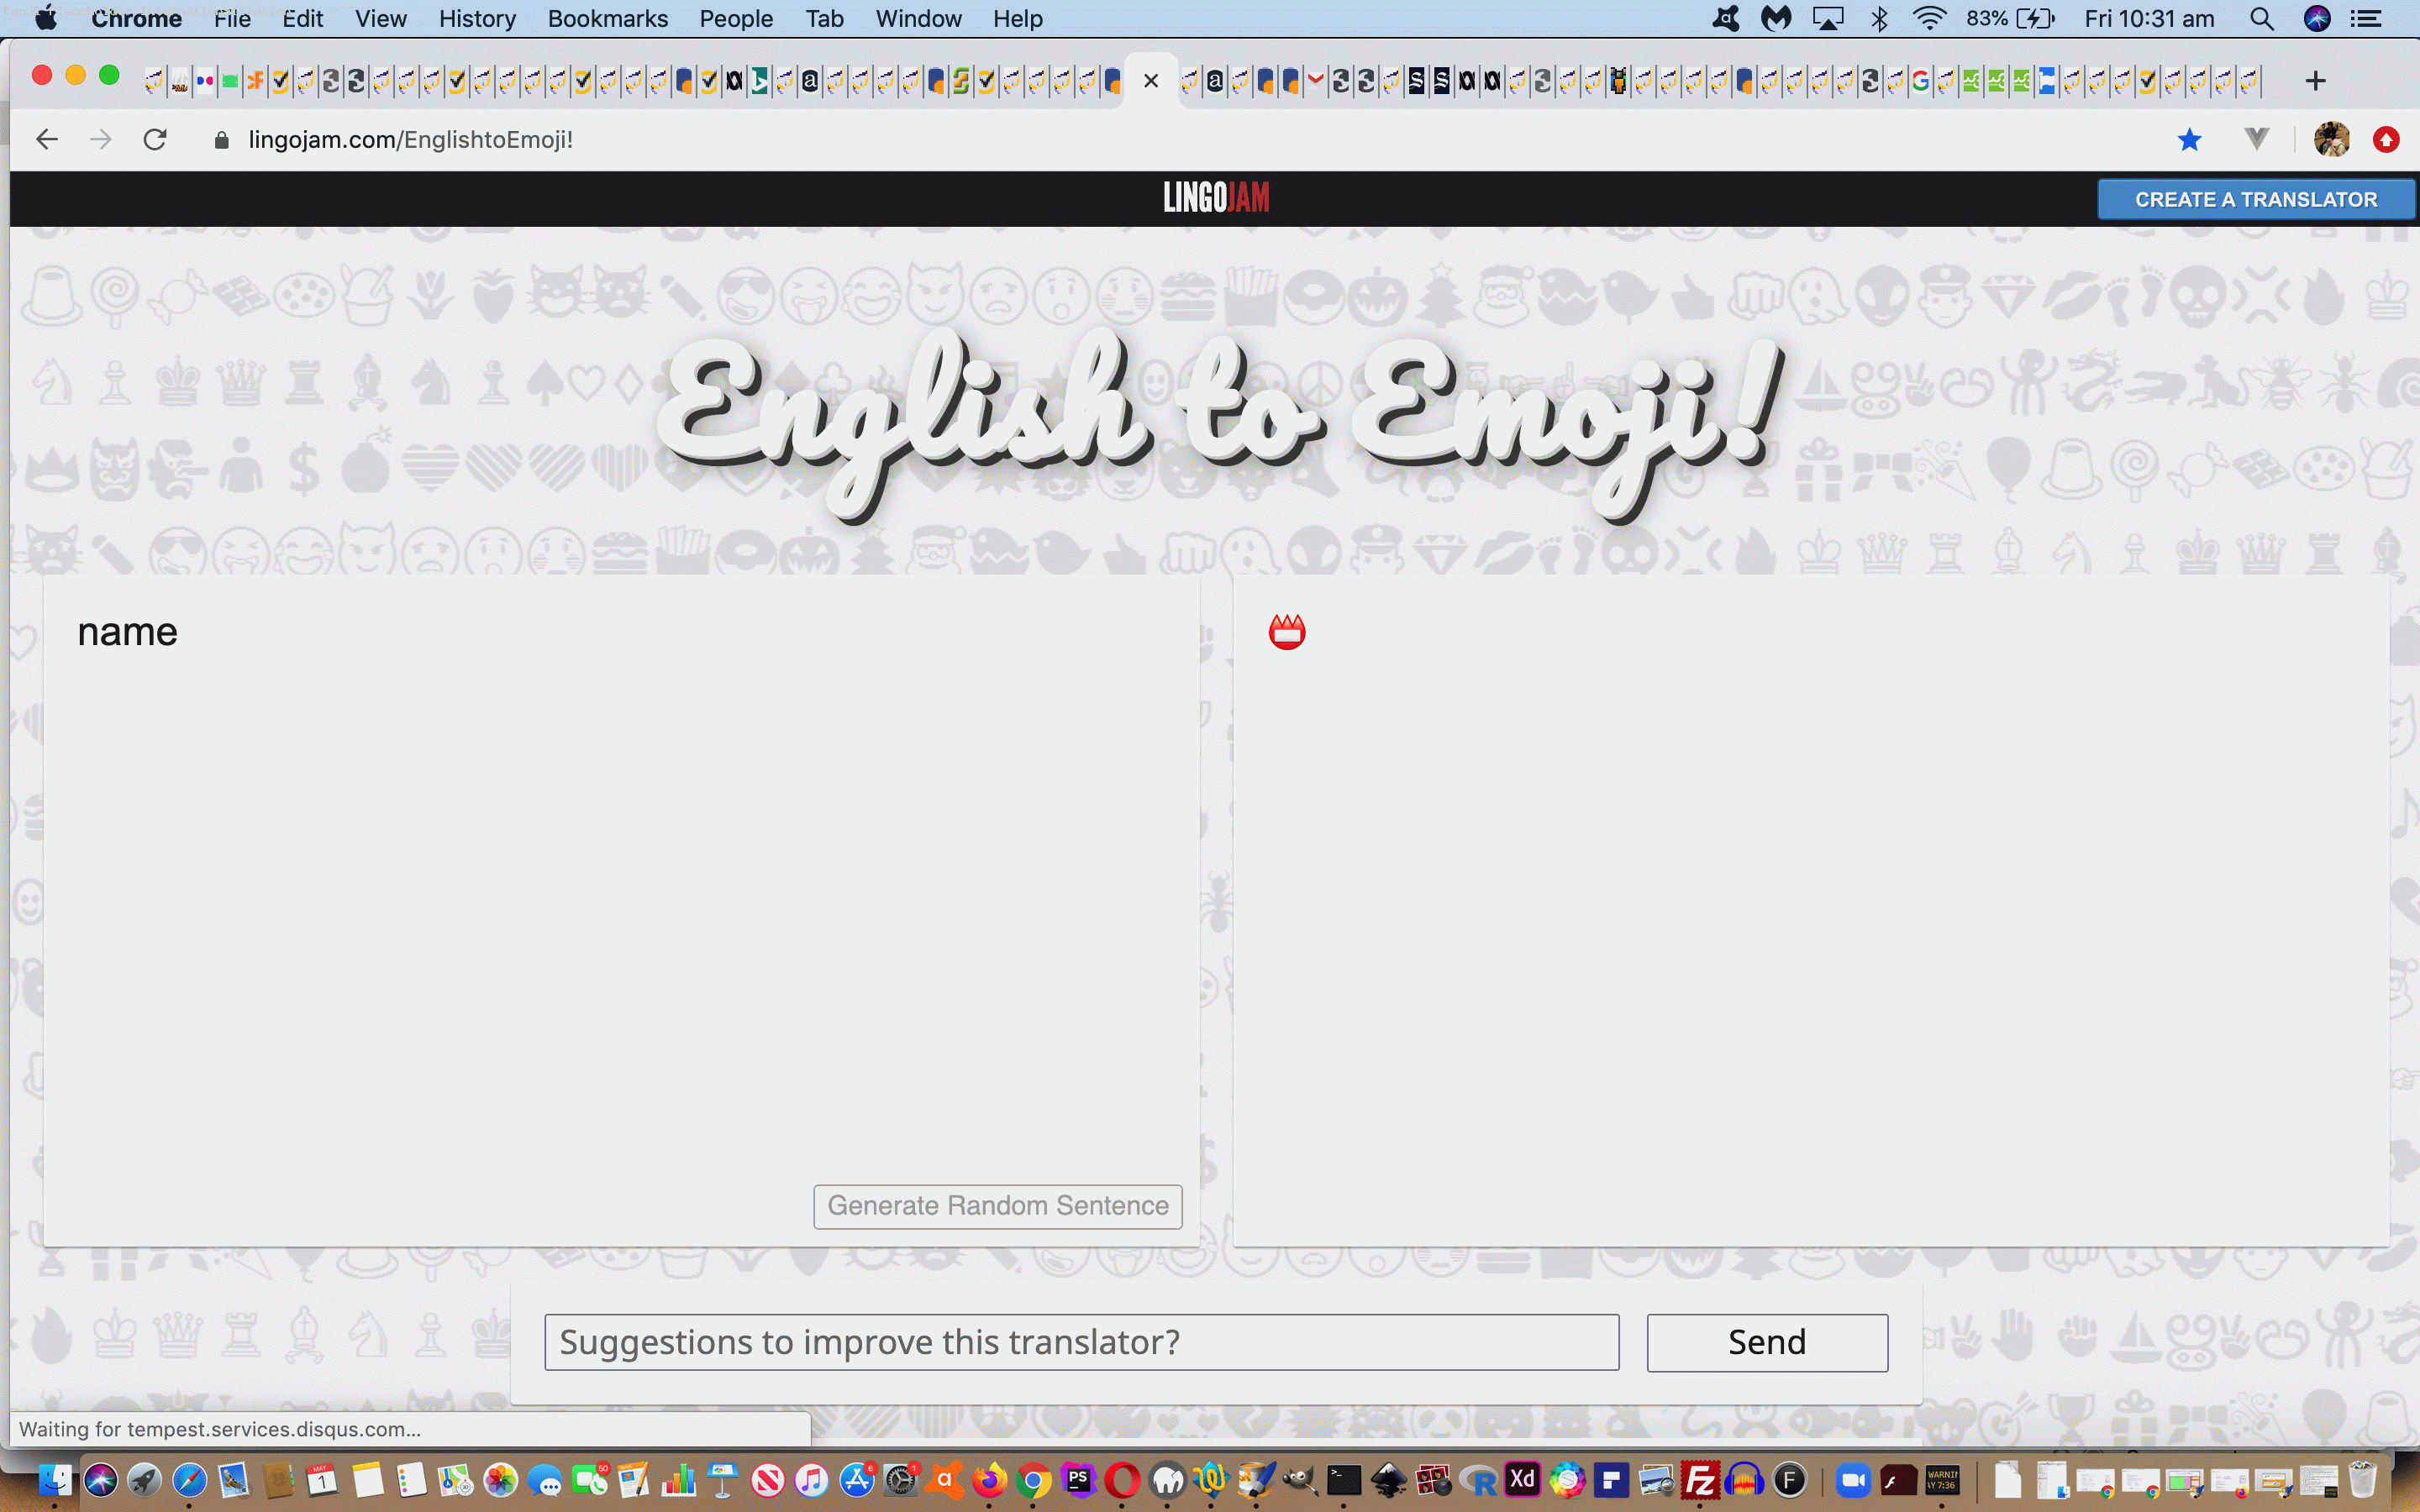Click the Create a Translator button
The image size is (2420, 1512).
point(2255,199)
